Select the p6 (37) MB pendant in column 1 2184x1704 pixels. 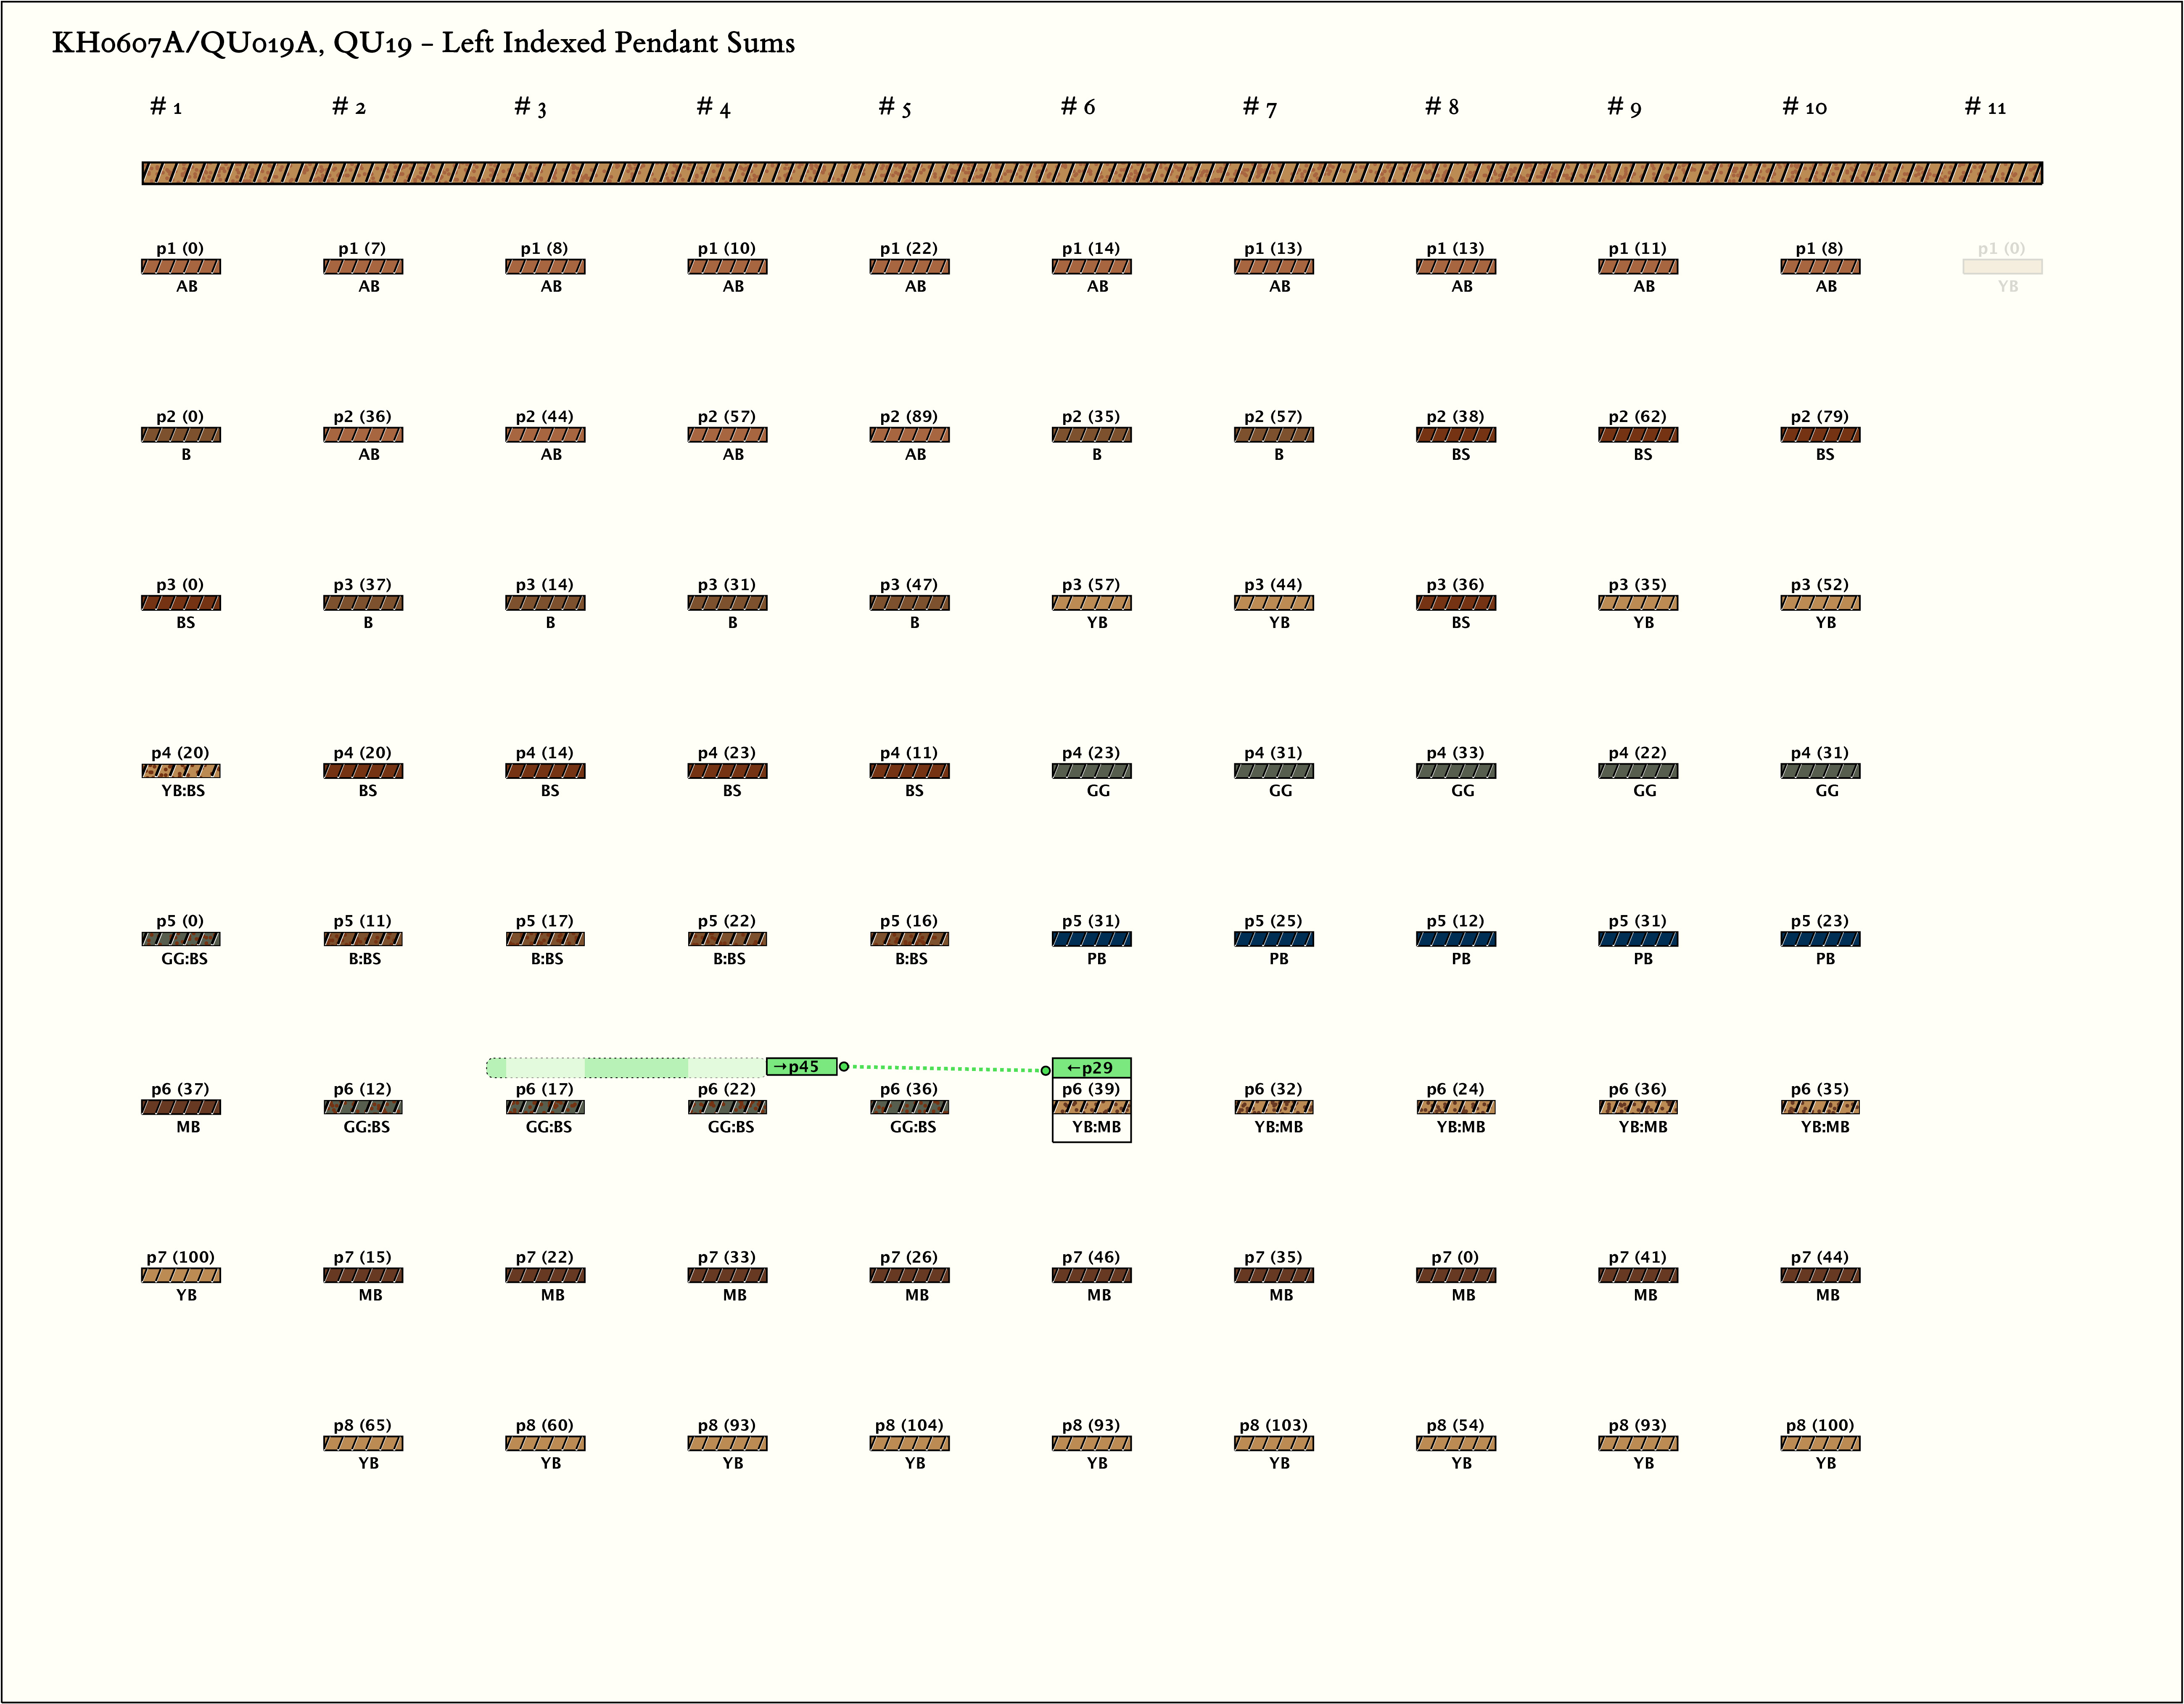181,1107
